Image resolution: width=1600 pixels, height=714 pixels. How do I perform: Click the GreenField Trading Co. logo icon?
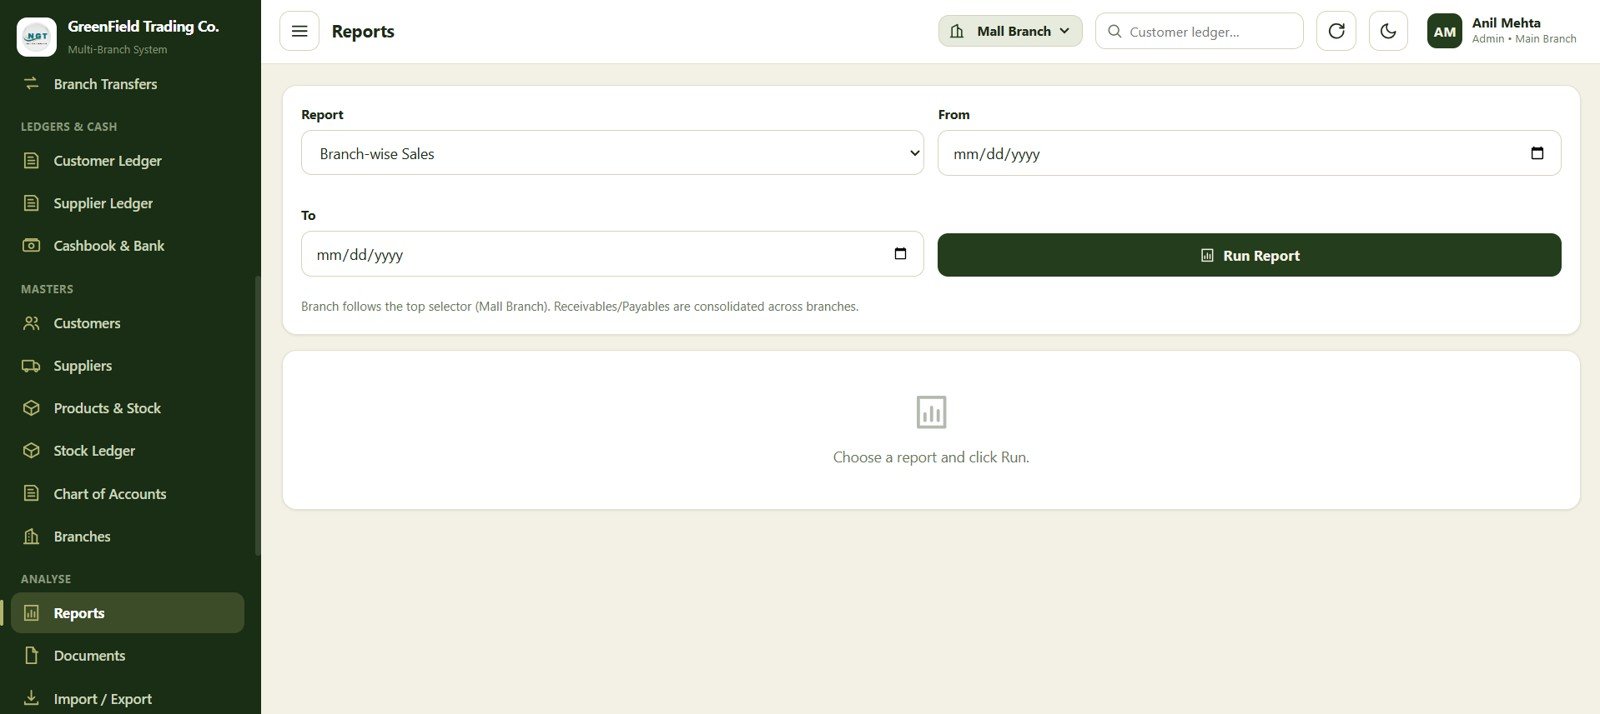click(37, 37)
